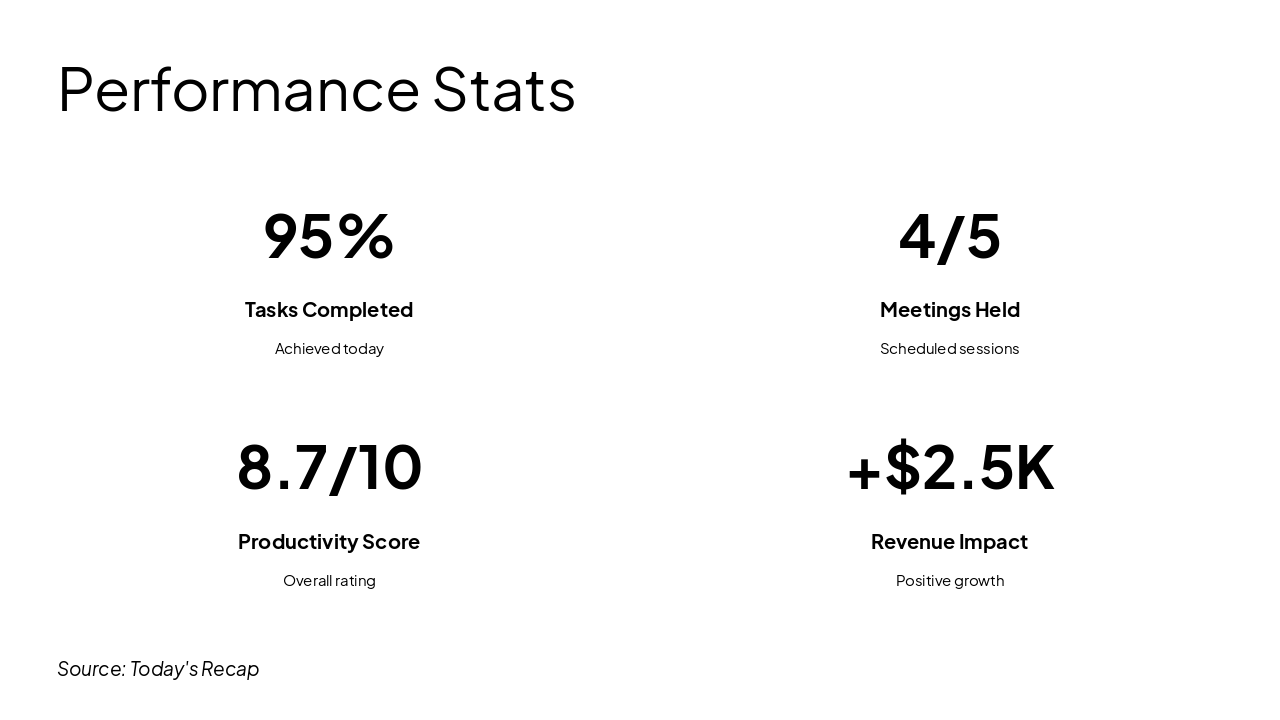Image resolution: width=1280 pixels, height=720 pixels.
Task: Click the "Productivity Score" label
Action: pyautogui.click(x=329, y=542)
